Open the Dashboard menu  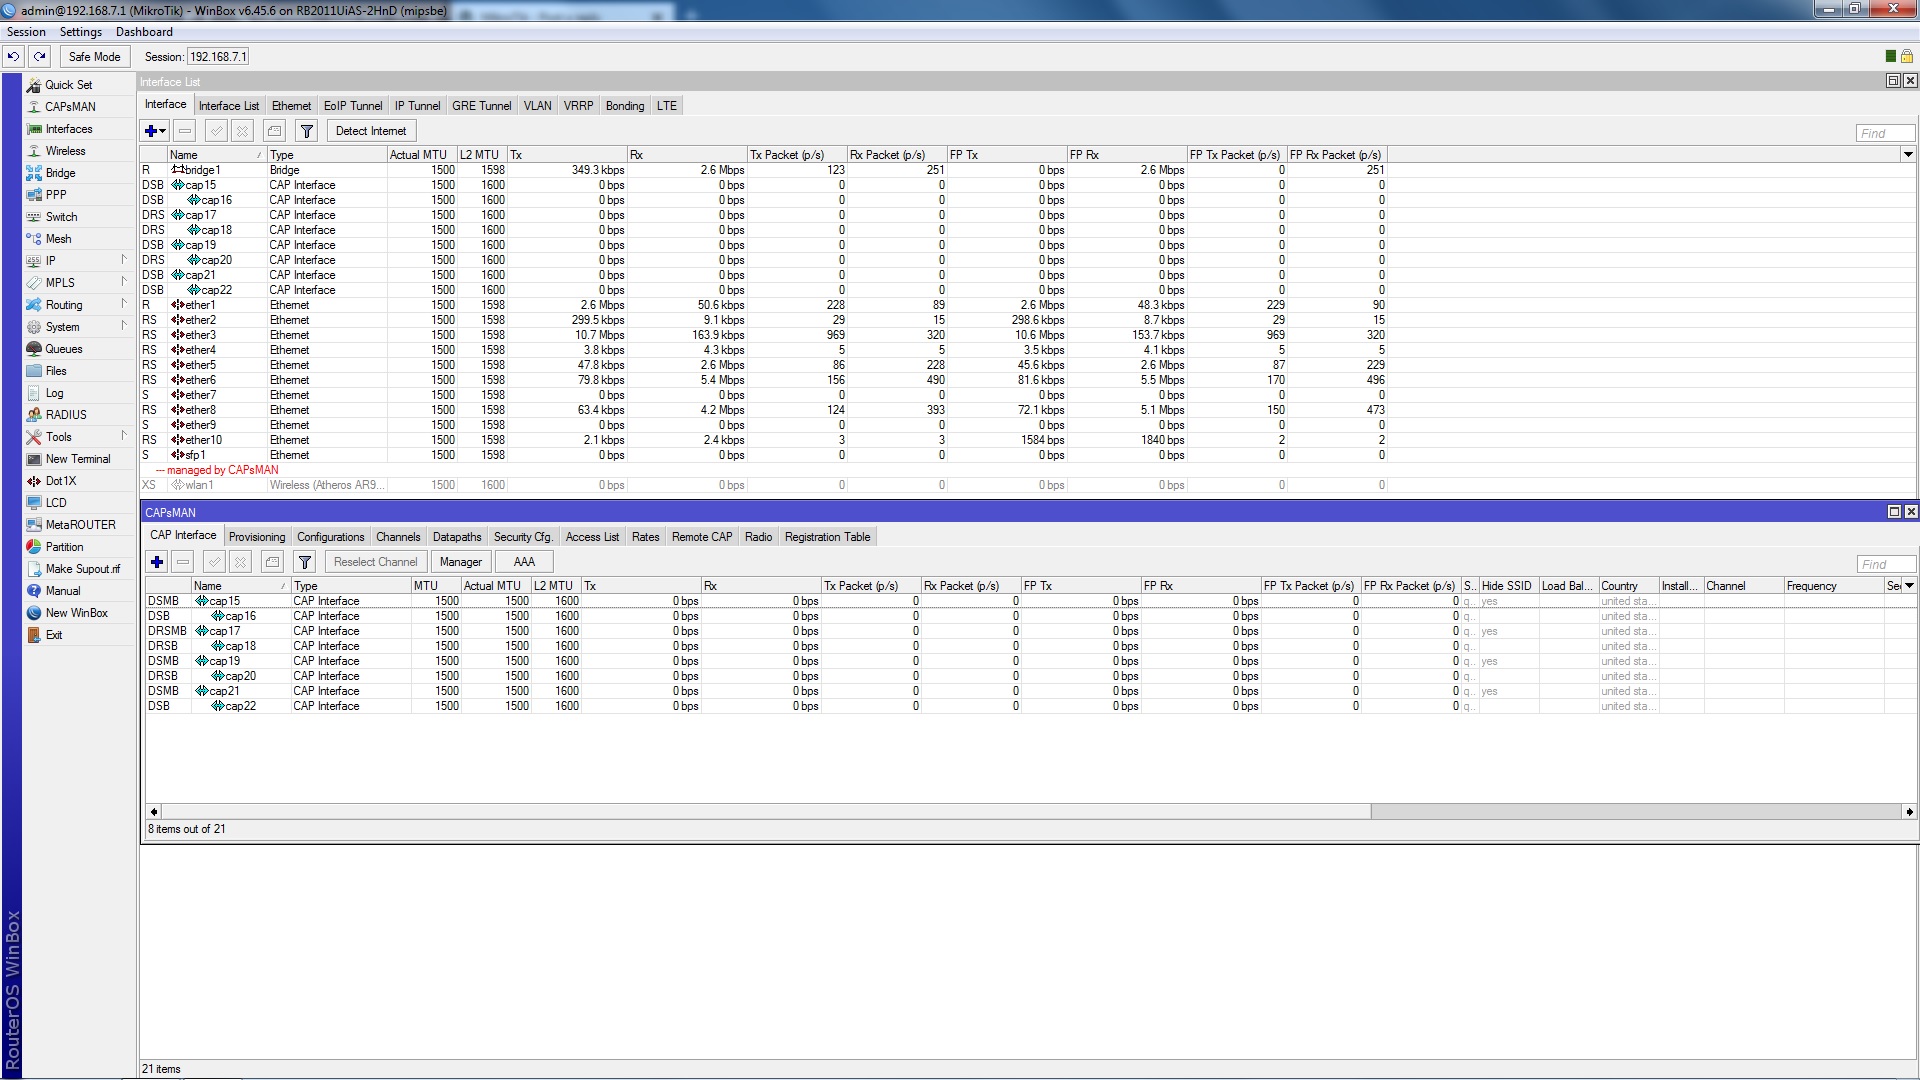144,32
